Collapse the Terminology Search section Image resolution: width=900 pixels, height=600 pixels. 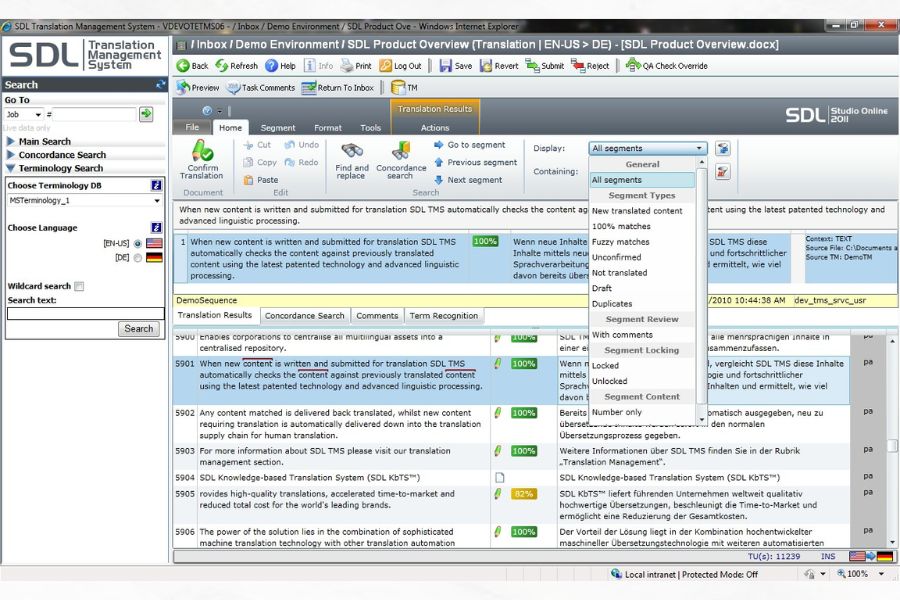(55, 168)
